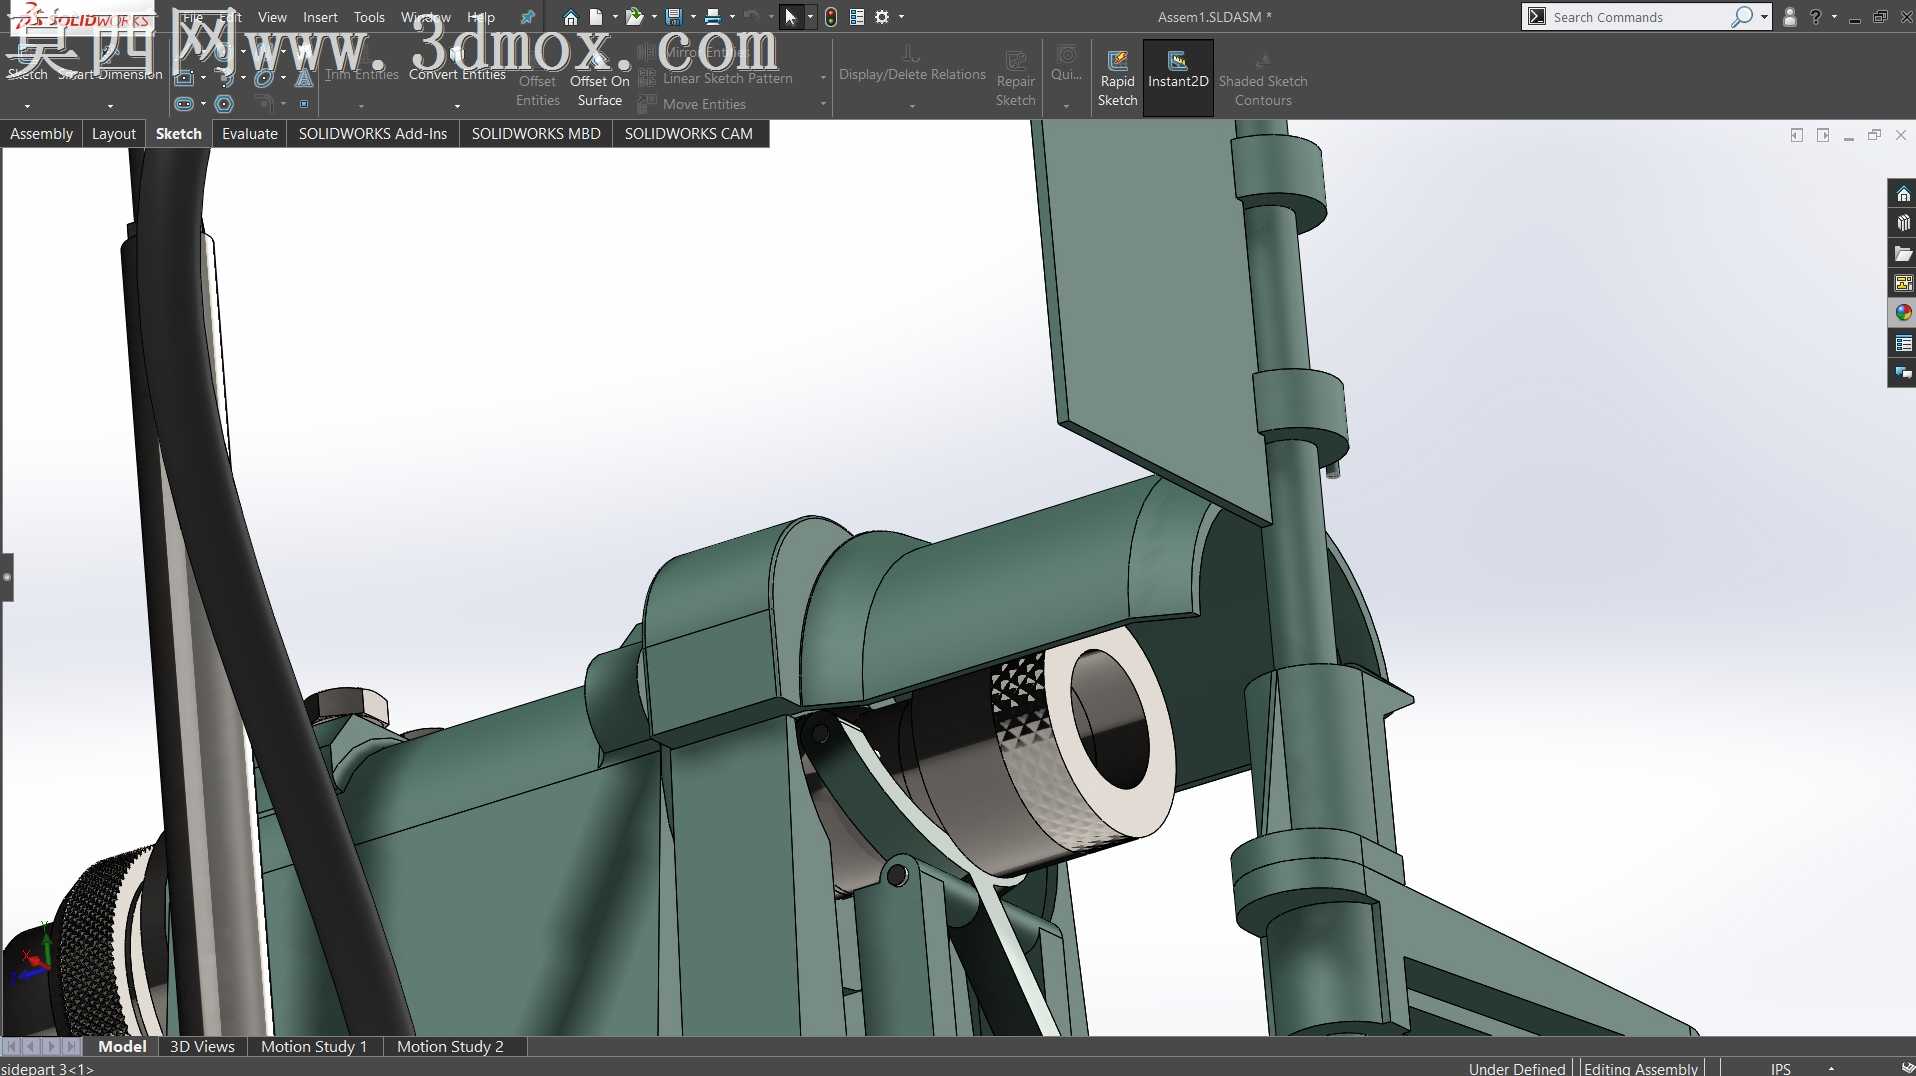This screenshot has height=1076, width=1916.
Task: Click the Options gear icon
Action: pos(882,17)
